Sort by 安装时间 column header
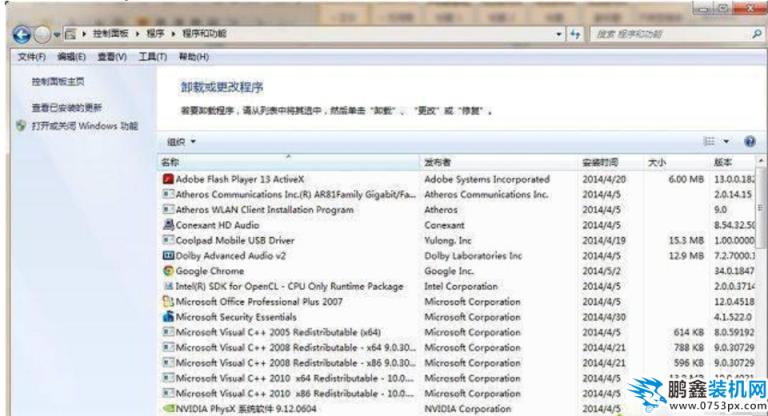Viewport: 768px width, 416px height. point(610,162)
